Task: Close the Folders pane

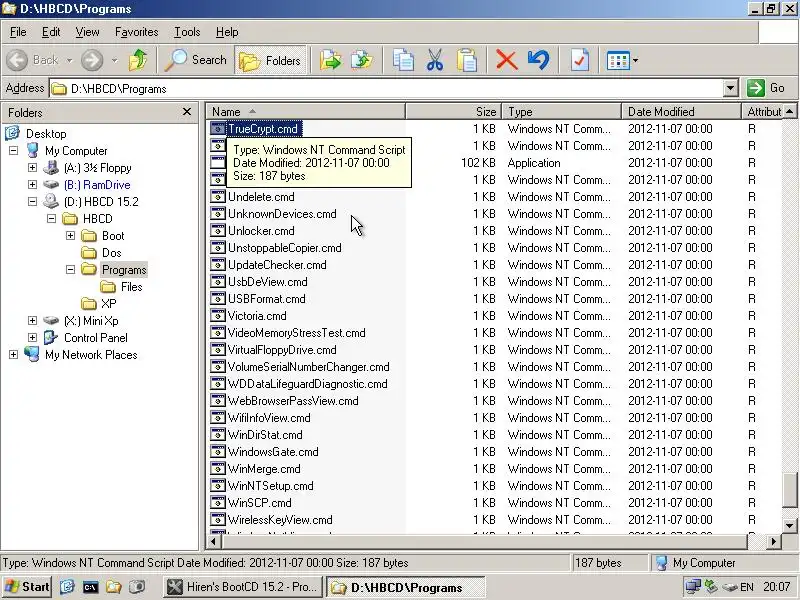Action: [x=187, y=111]
